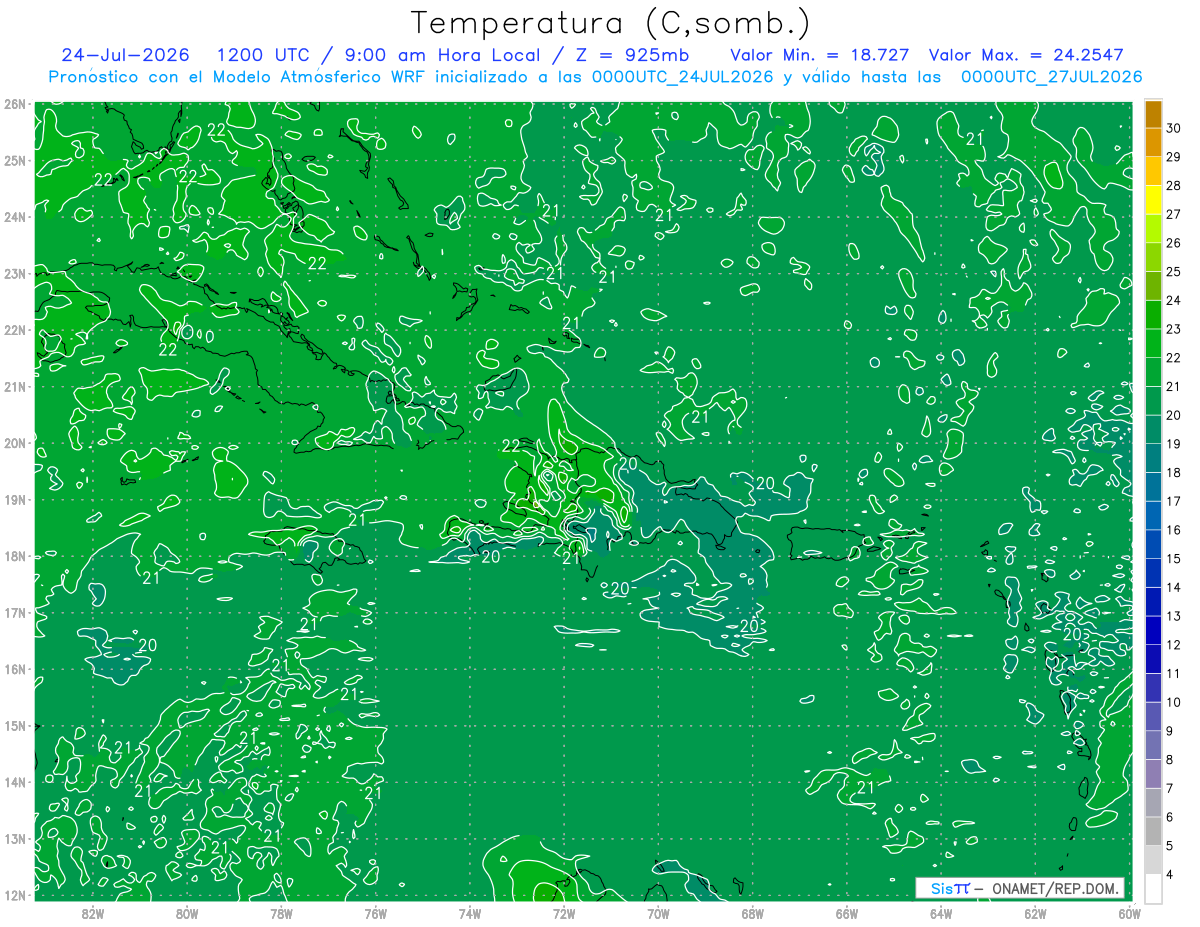This screenshot has width=1200, height=927.
Task: Click the "9:00 am Hora Local" text
Action: 442,55
